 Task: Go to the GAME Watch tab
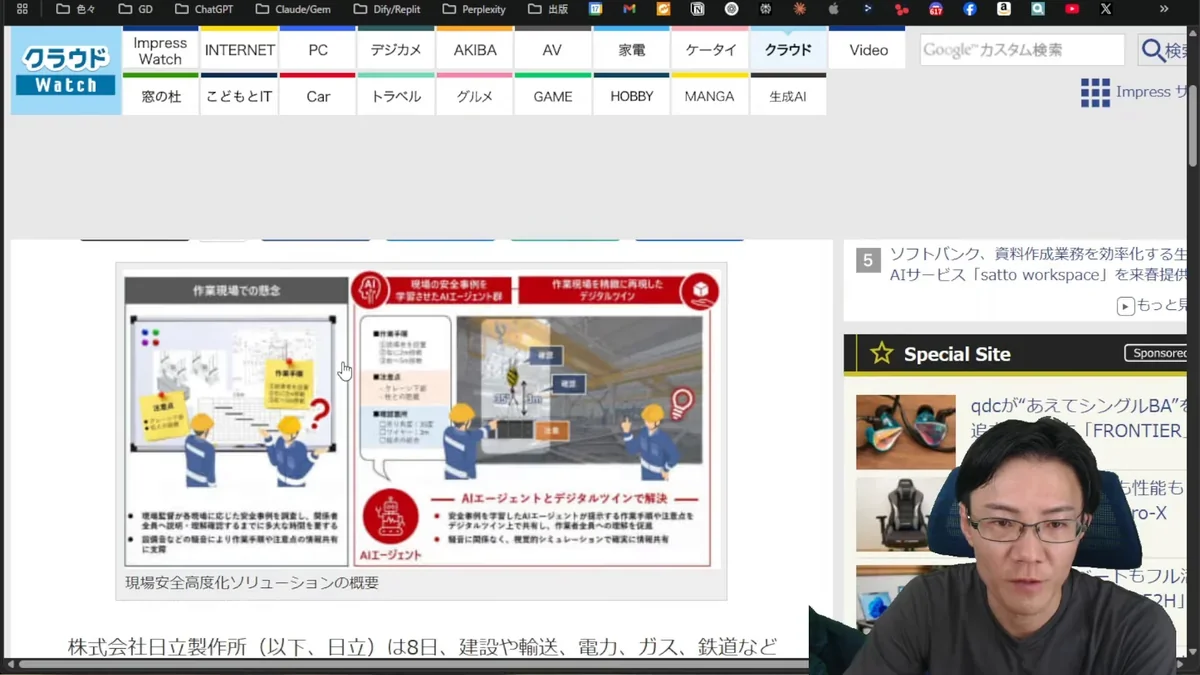click(552, 95)
